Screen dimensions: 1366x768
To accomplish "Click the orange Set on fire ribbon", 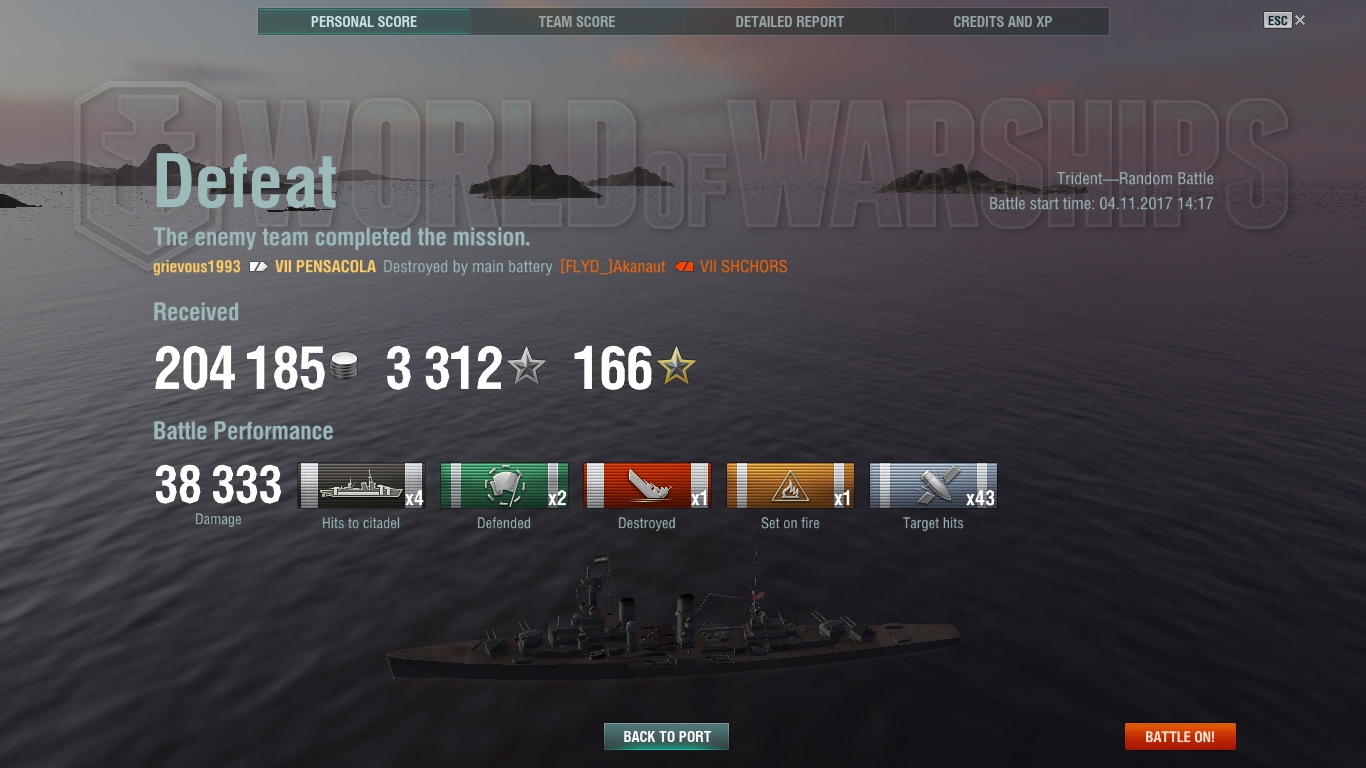I will click(x=790, y=486).
